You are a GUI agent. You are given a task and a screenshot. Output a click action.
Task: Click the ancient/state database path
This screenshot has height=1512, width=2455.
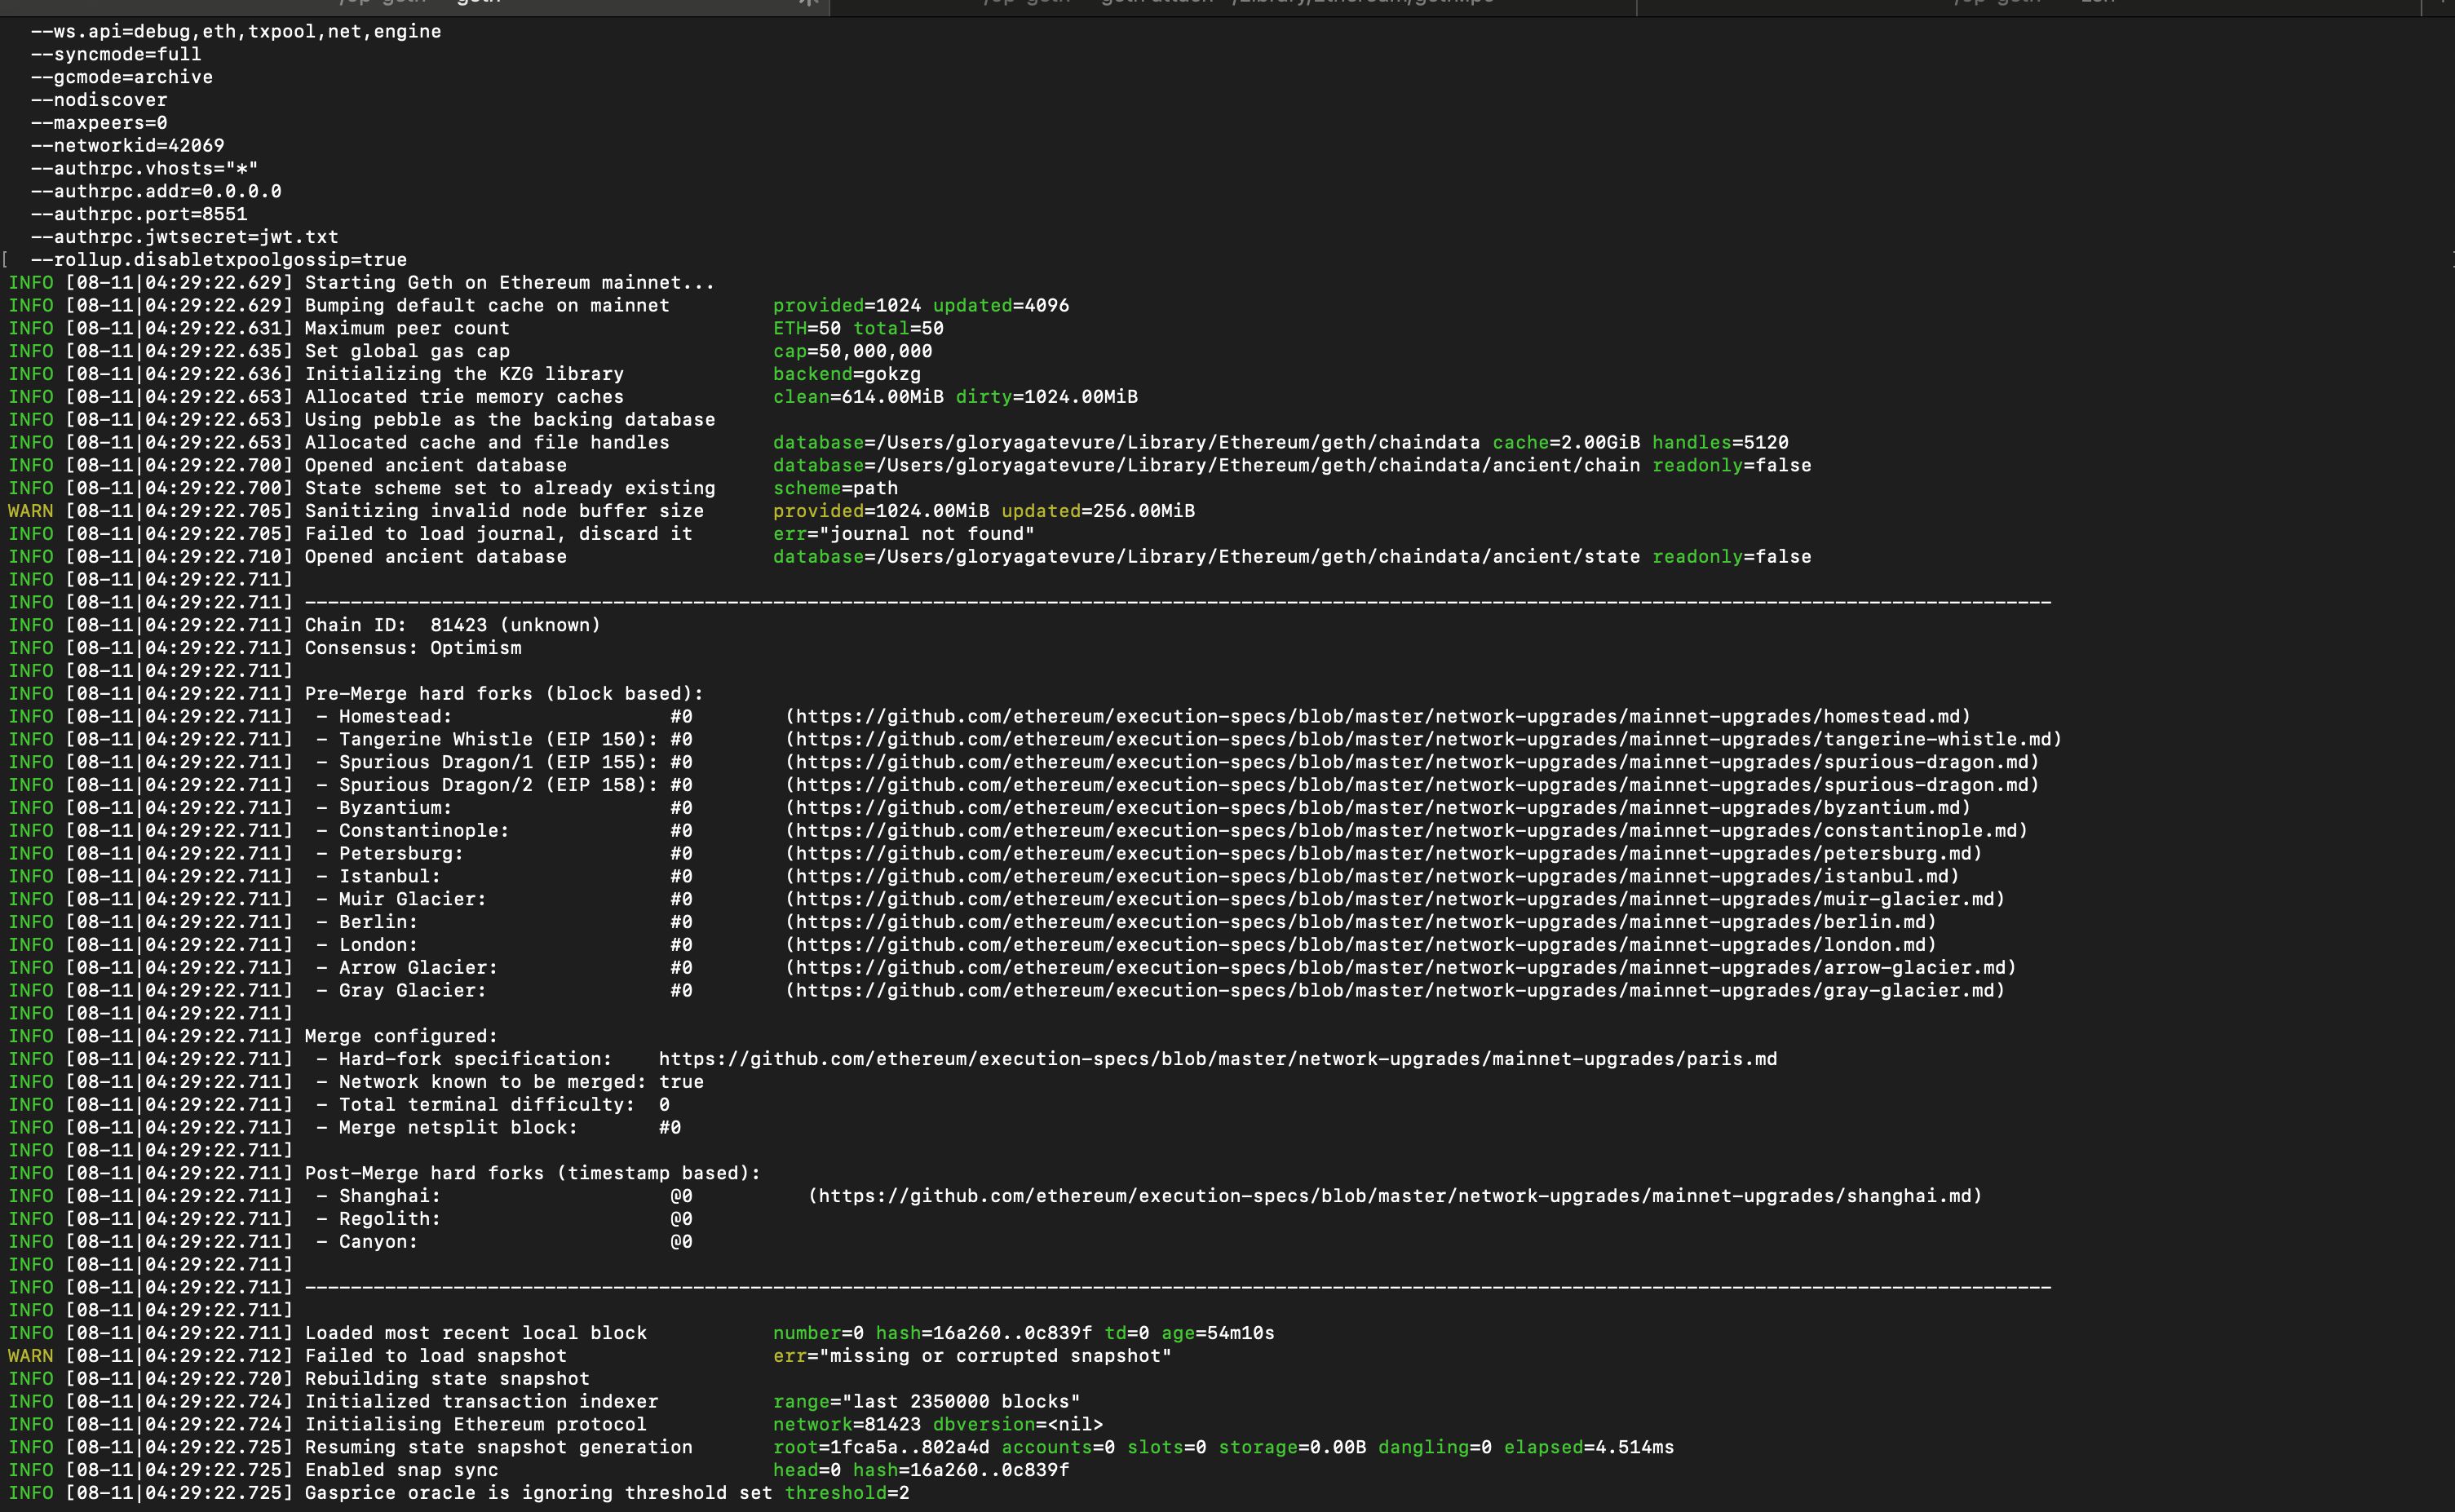click(x=1258, y=557)
